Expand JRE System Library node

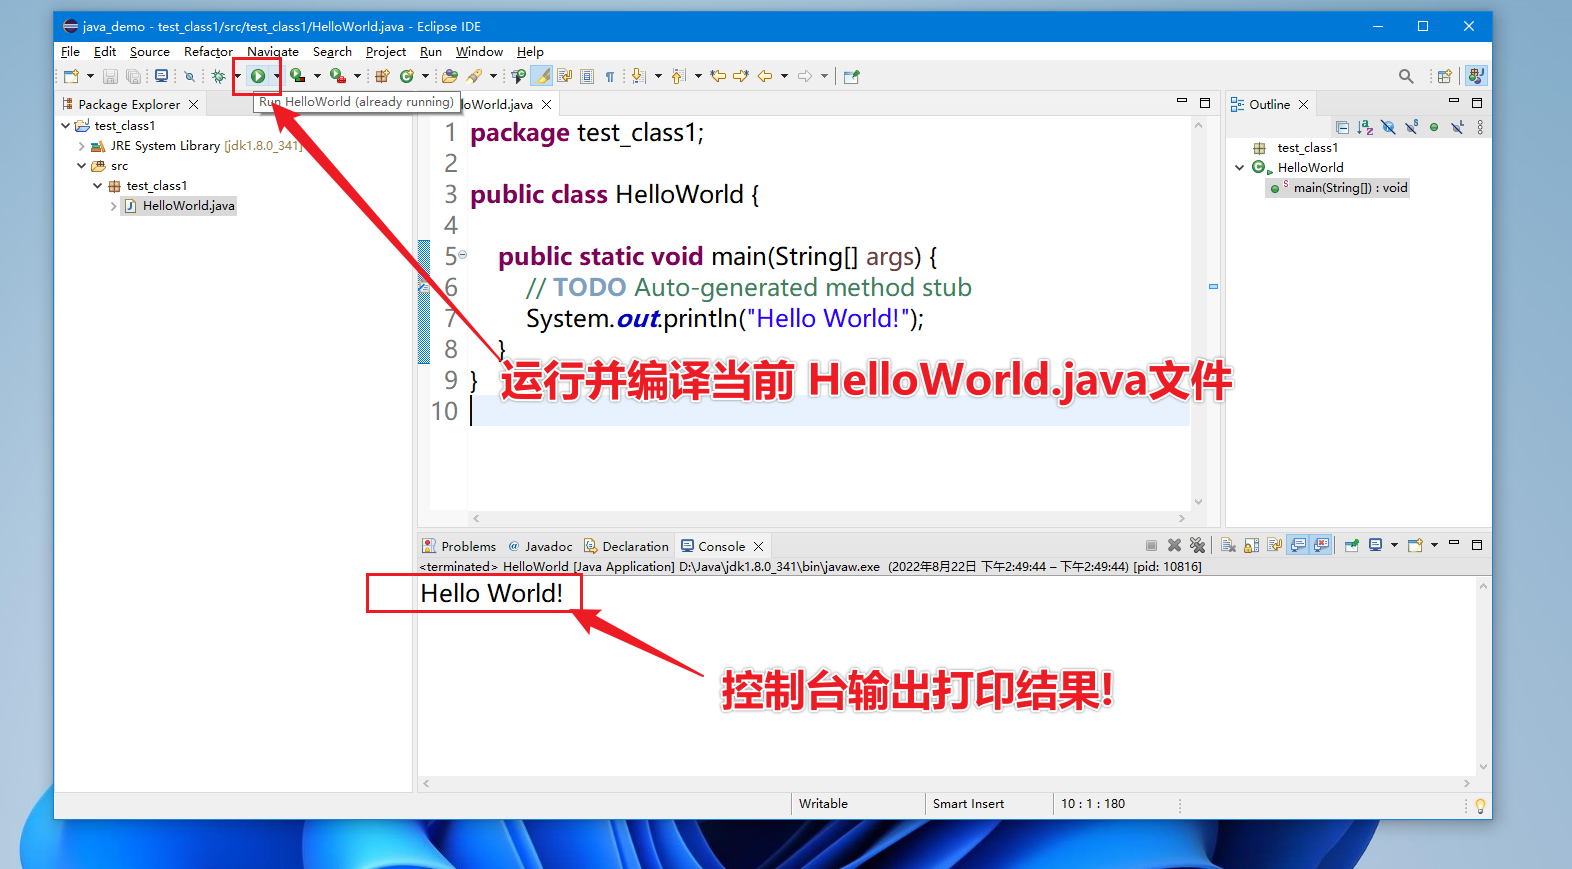(x=82, y=146)
